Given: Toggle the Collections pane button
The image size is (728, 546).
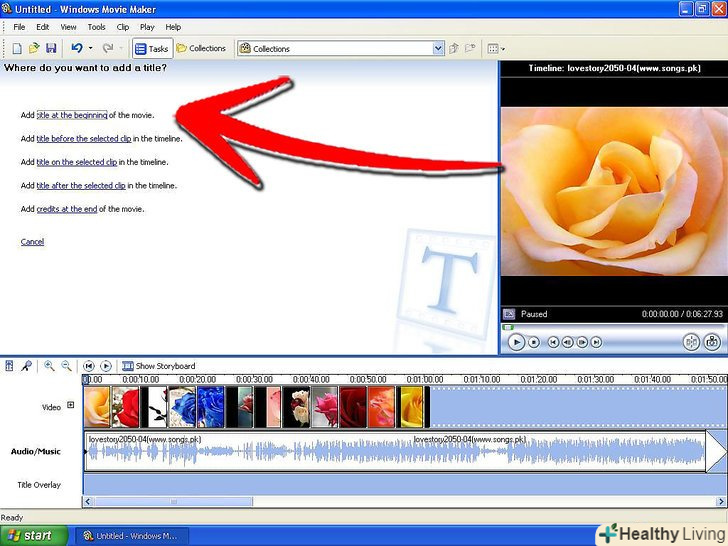Looking at the screenshot, I should 201,48.
